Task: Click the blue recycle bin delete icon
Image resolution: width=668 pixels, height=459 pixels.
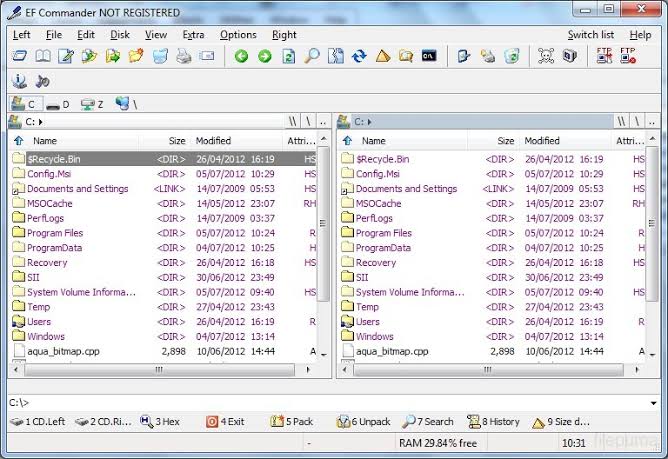Action: point(160,56)
